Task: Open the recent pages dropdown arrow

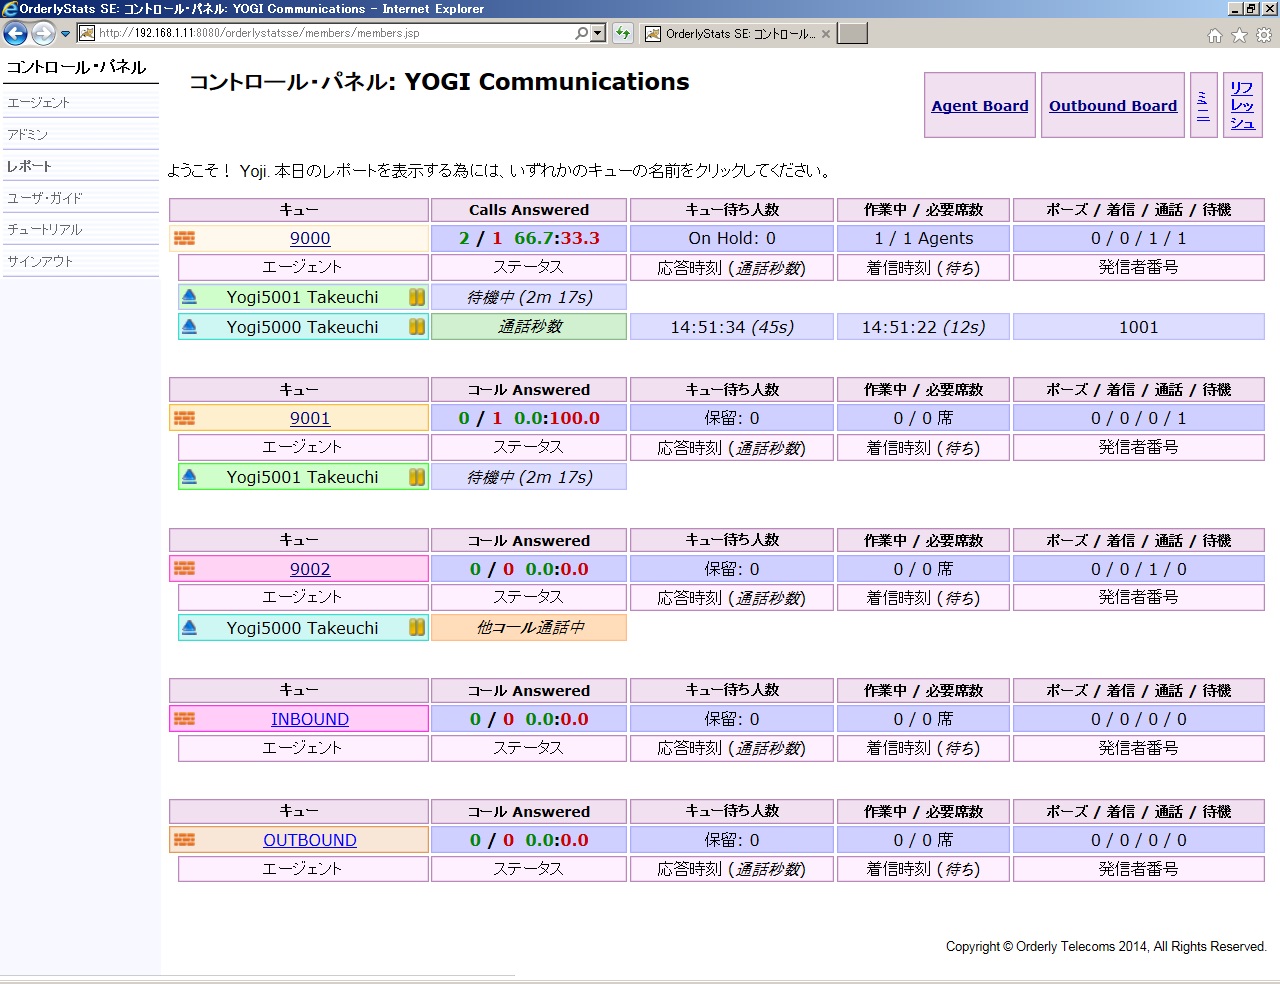Action: [66, 34]
